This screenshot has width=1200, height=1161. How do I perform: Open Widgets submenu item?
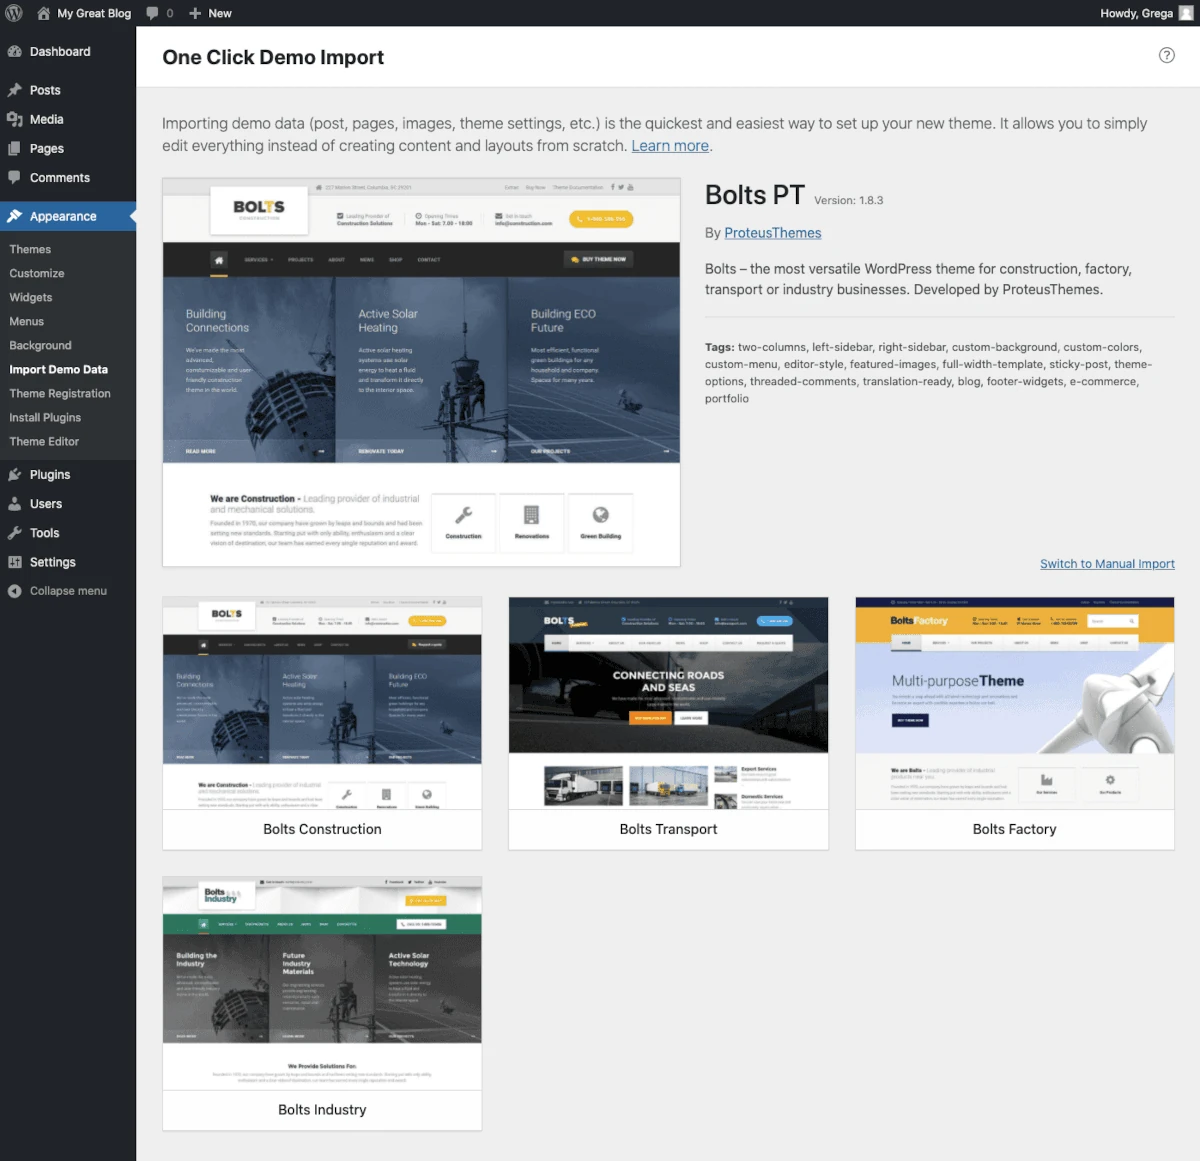(31, 297)
